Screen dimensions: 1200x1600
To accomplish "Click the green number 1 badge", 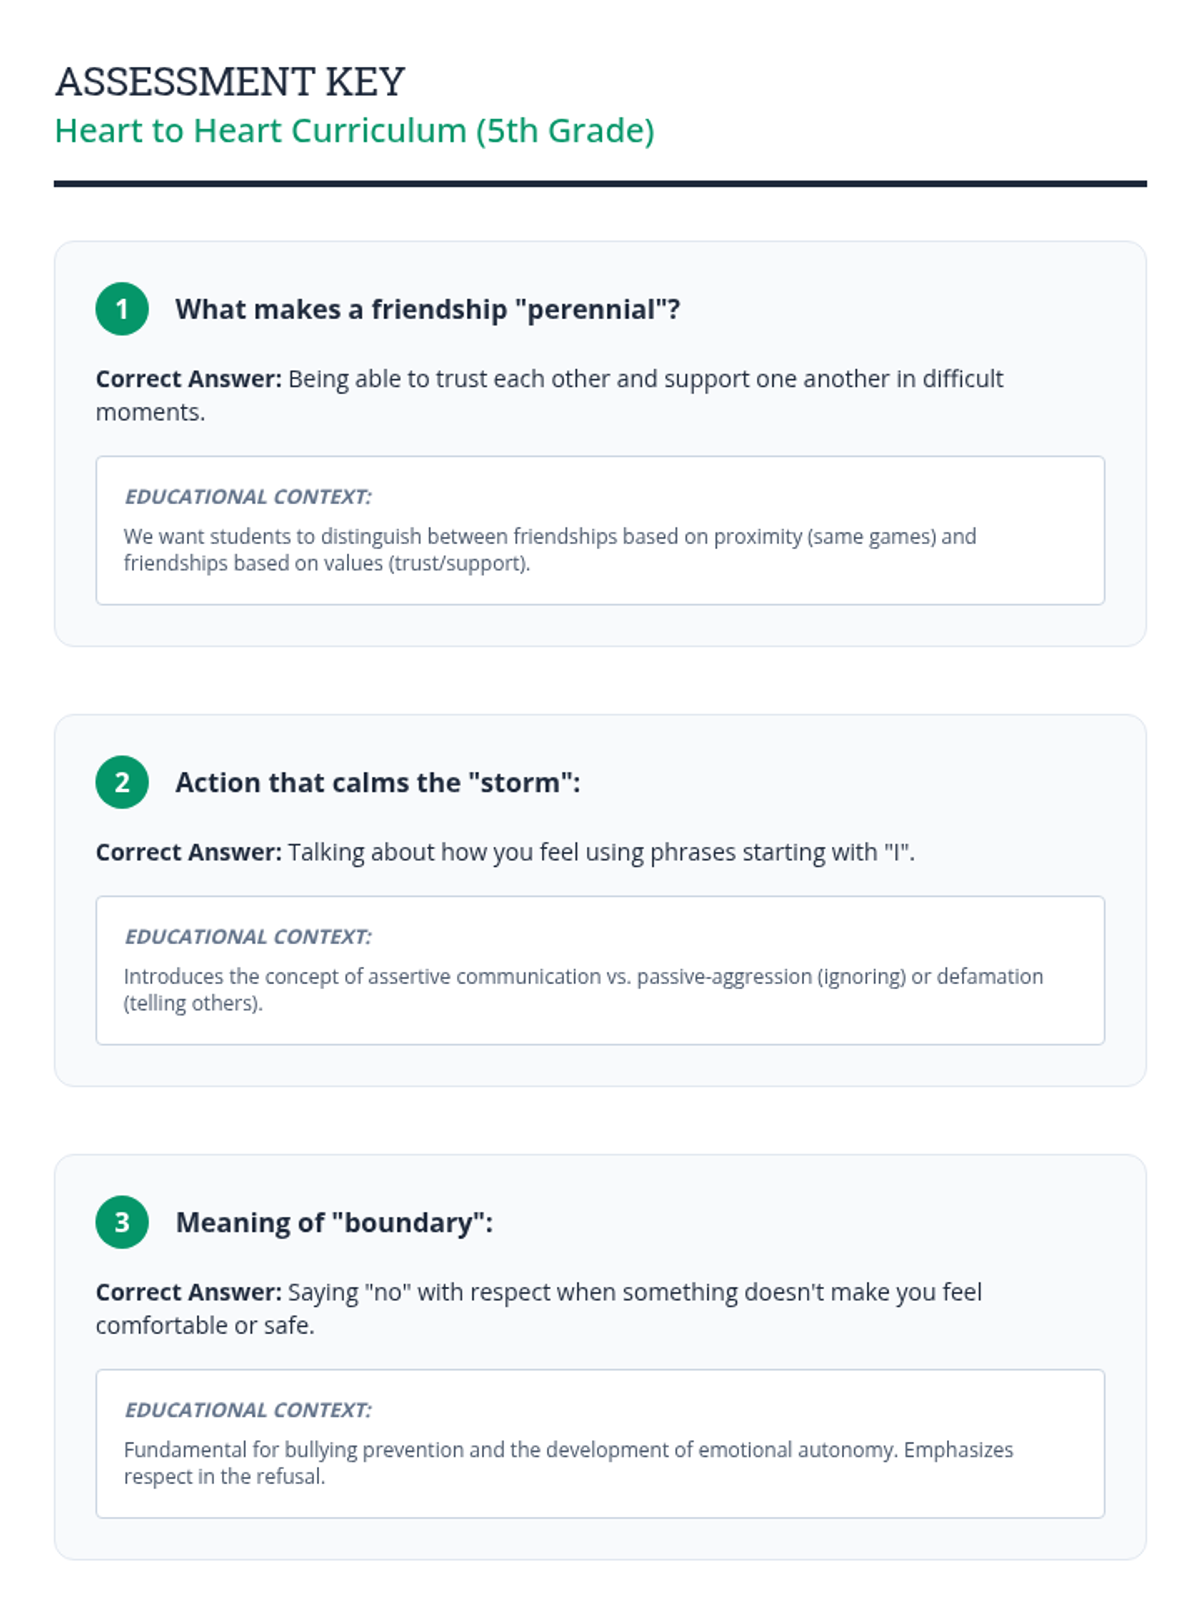I will click(122, 309).
